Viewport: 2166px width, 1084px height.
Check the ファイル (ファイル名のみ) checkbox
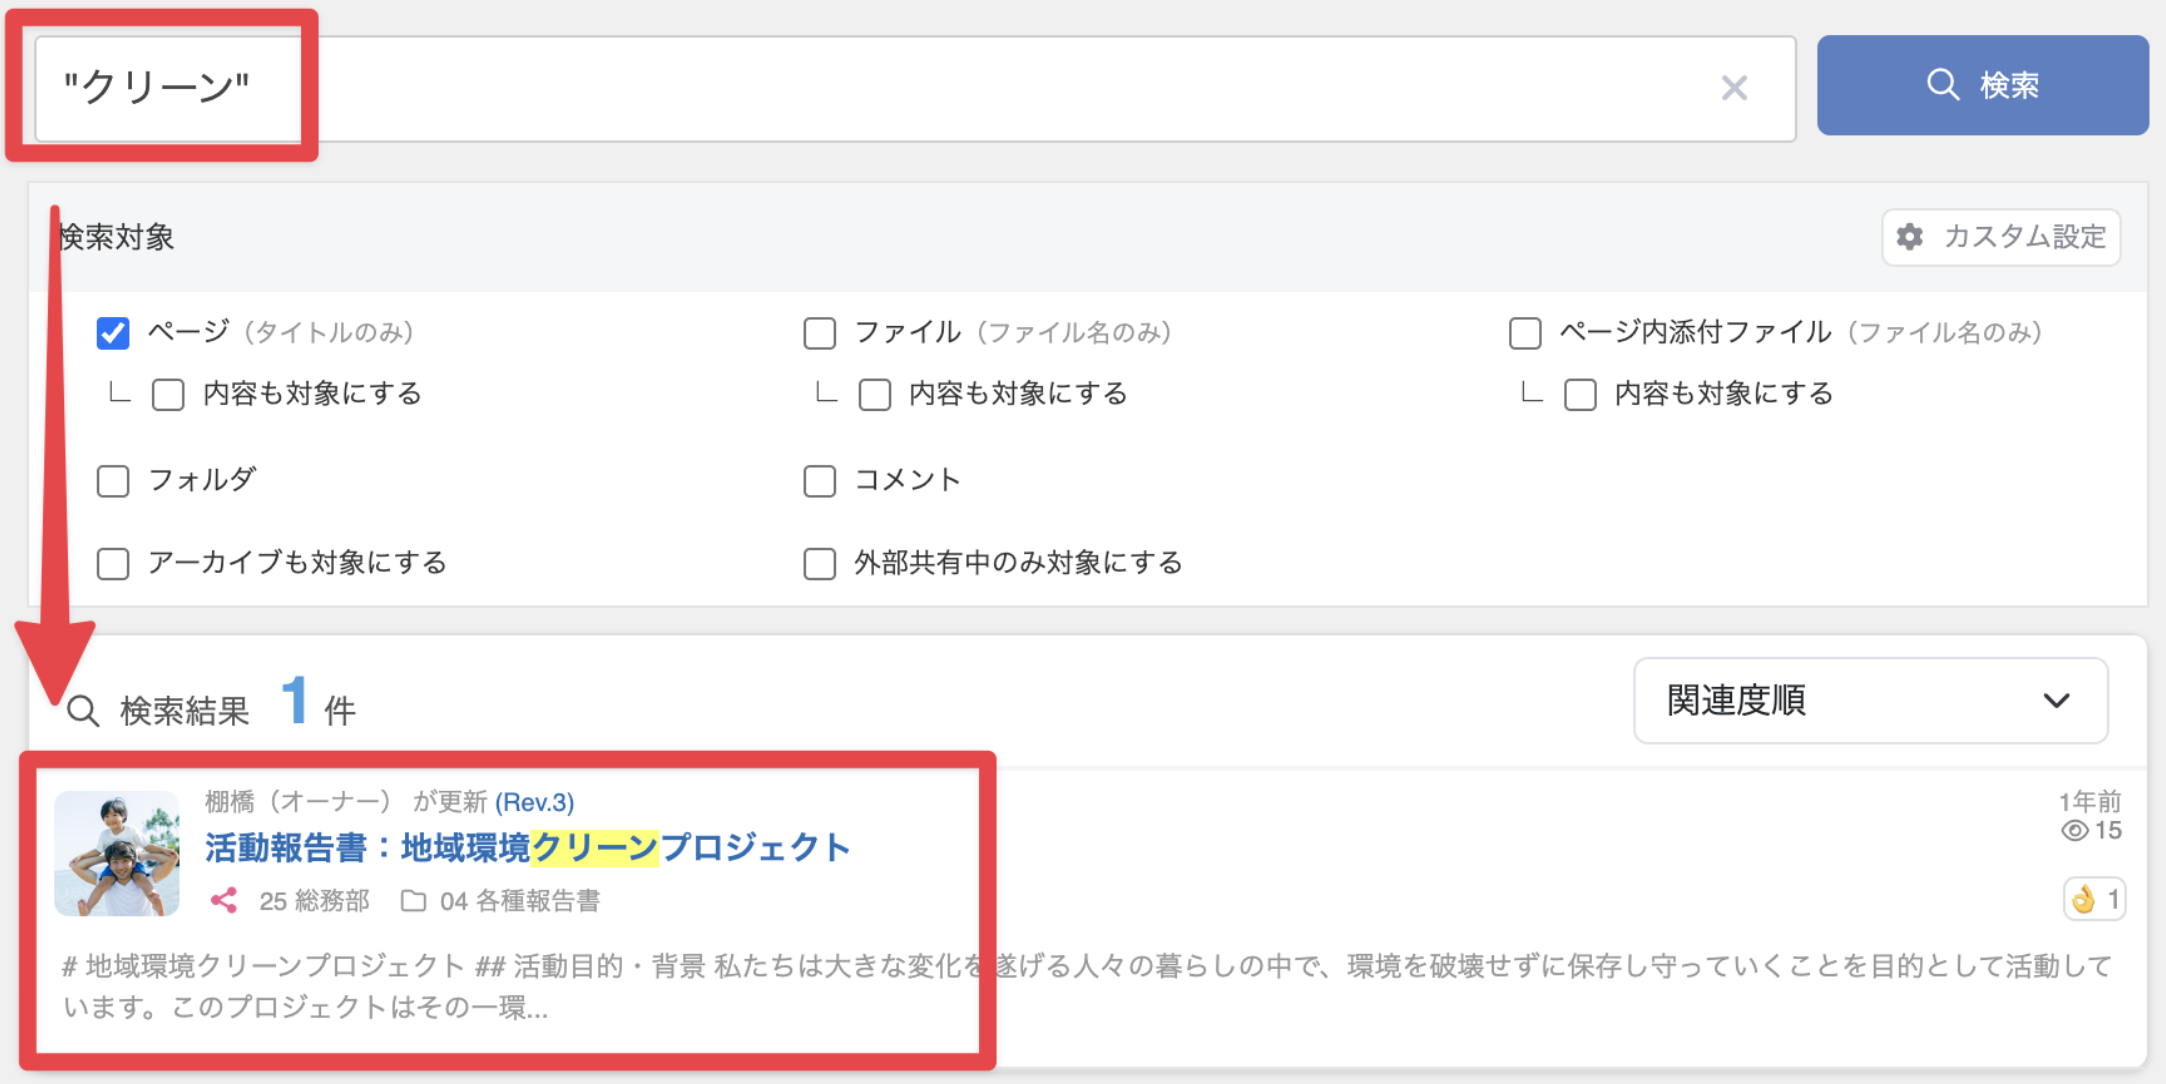[x=820, y=333]
